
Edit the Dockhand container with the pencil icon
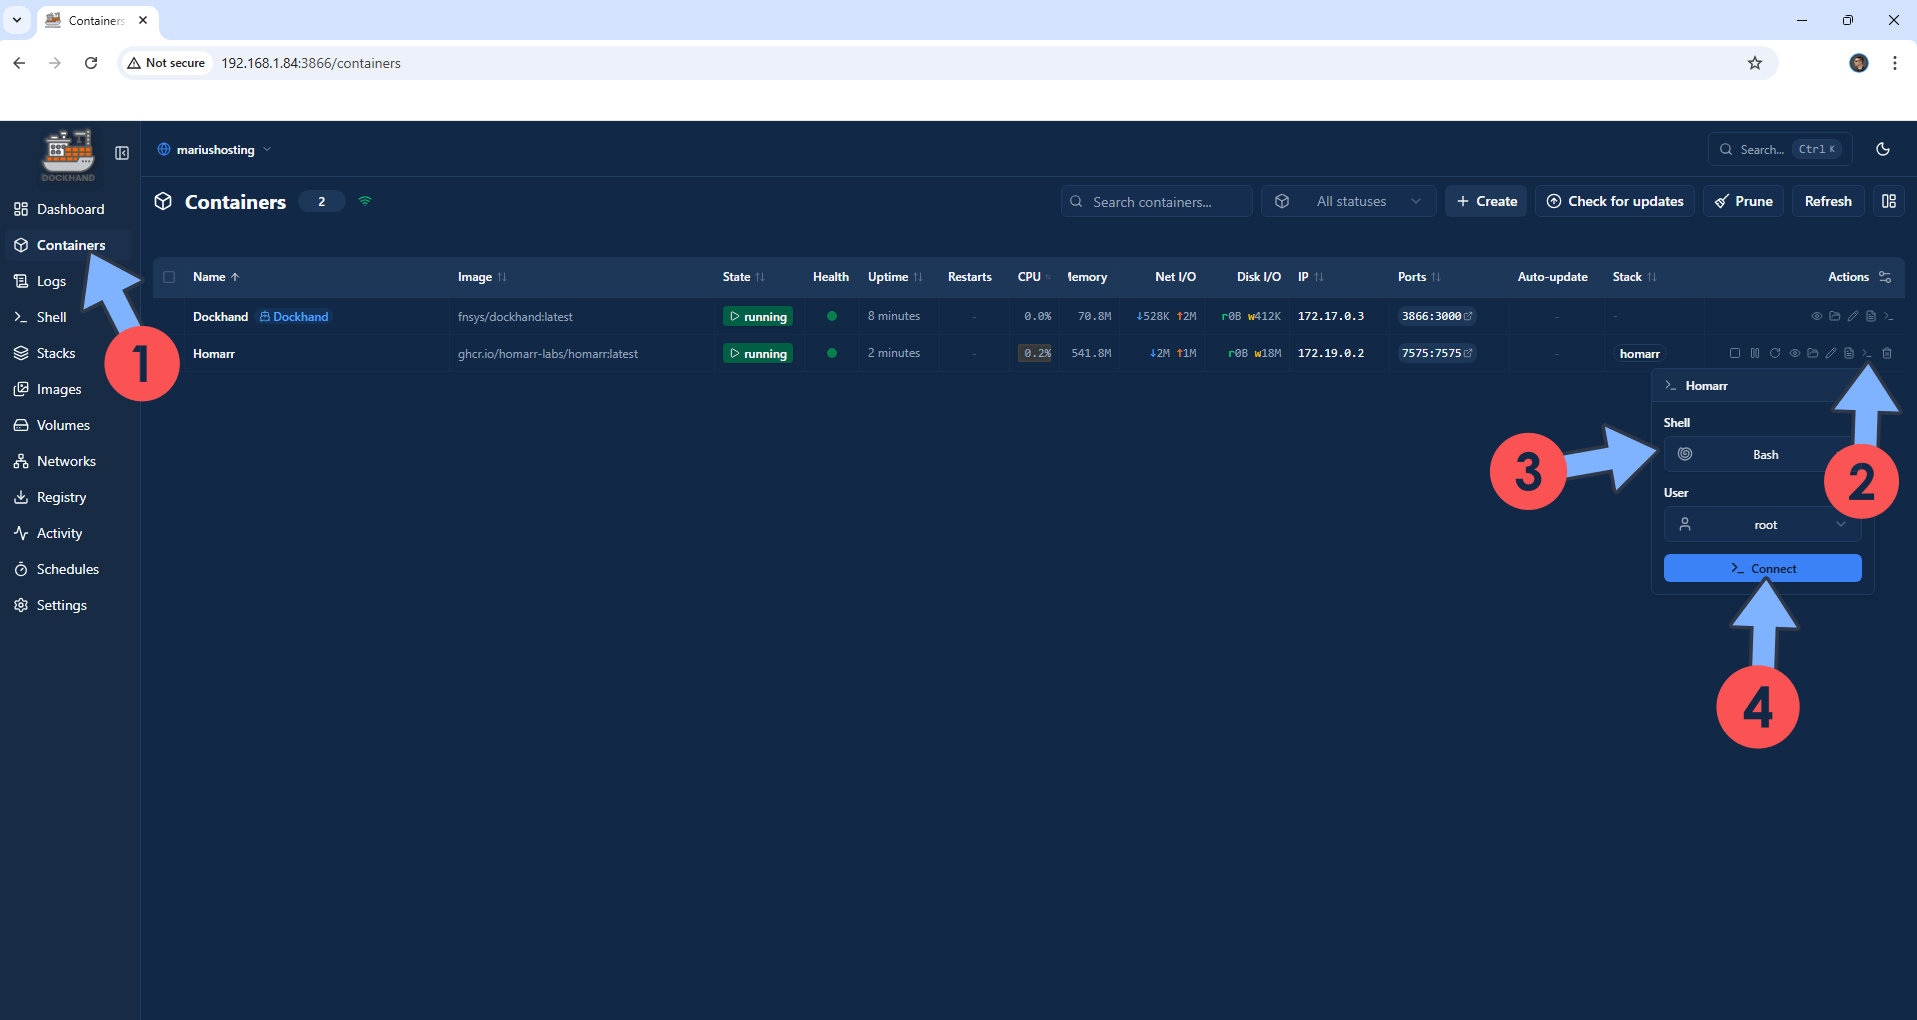click(x=1852, y=316)
